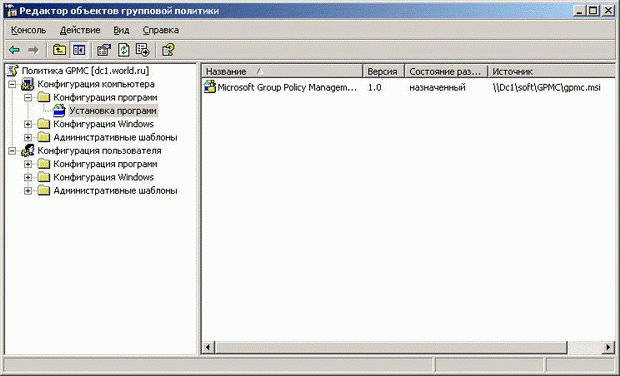The image size is (620, 376).
Task: Sort by Состояние раз... column header
Action: click(446, 71)
